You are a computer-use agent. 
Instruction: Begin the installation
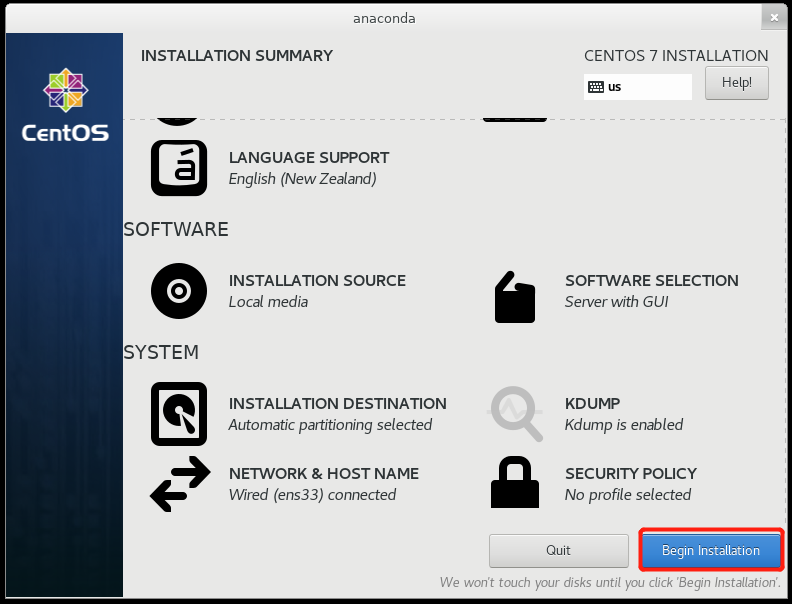[x=711, y=550]
